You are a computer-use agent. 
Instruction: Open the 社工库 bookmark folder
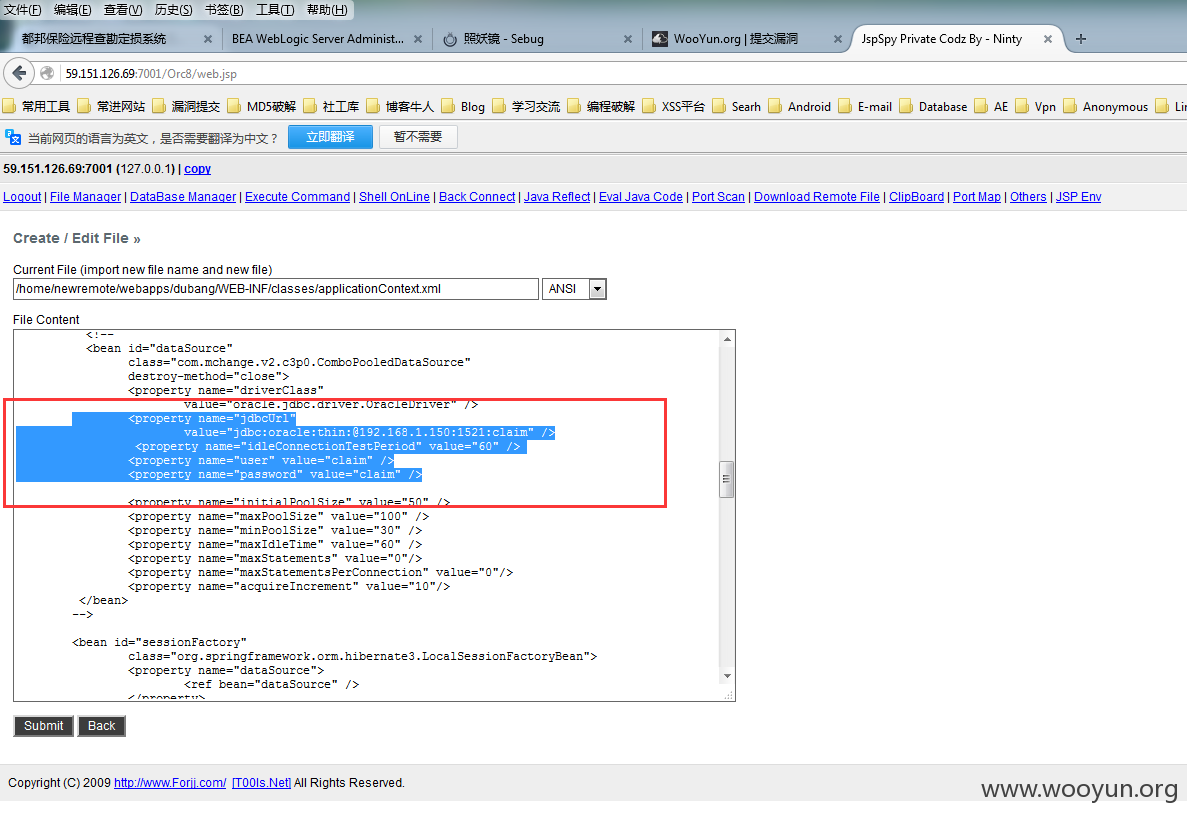point(332,107)
